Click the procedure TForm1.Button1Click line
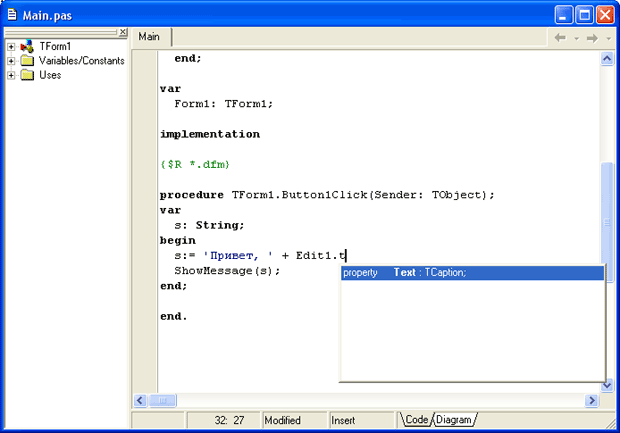 coord(327,195)
